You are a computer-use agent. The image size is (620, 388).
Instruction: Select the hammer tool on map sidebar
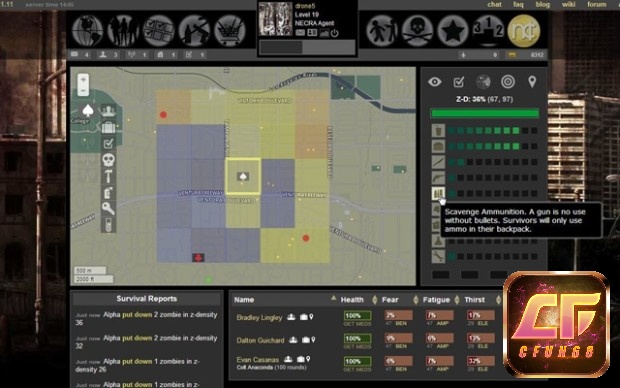point(108,176)
